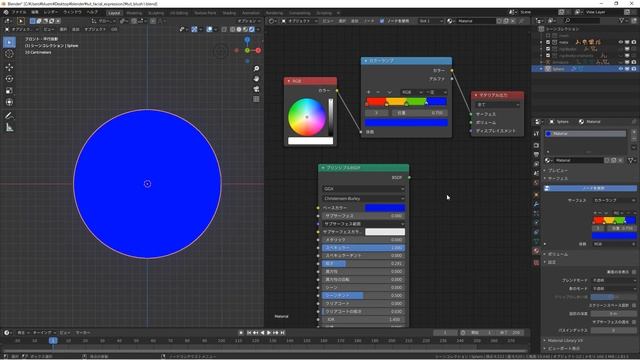Toggle the Backface Culling checkbox in Settings
Screen dimensions: 640x360
pos(634,272)
